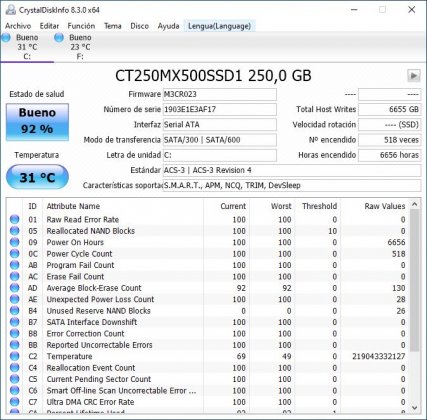Click the supported features S.M.A.R.T. field
This screenshot has width=427, height=420.
[x=292, y=185]
